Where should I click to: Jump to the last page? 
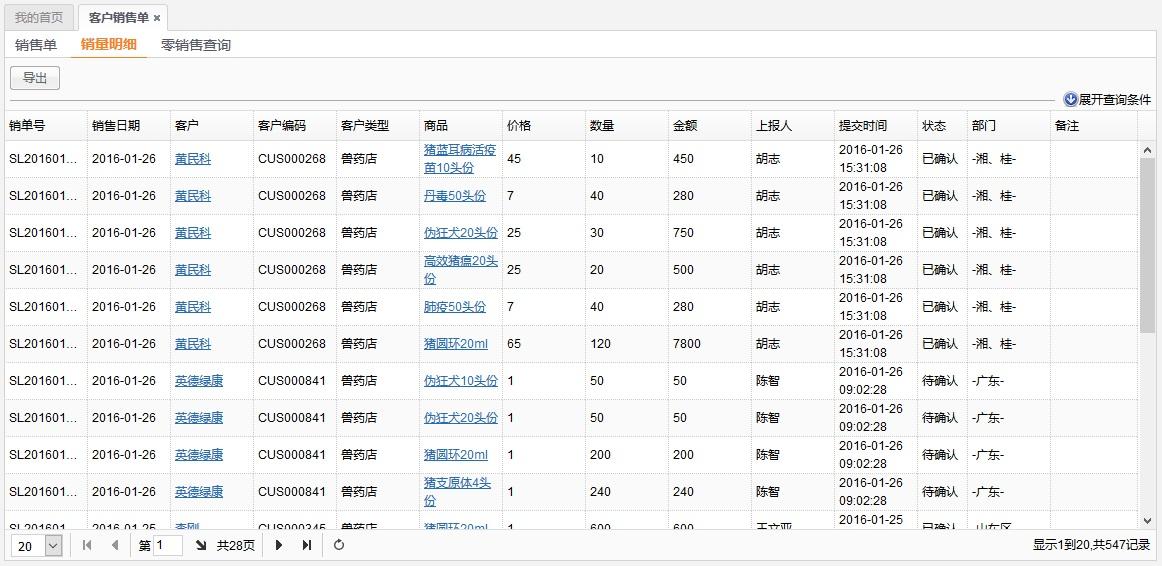(307, 545)
